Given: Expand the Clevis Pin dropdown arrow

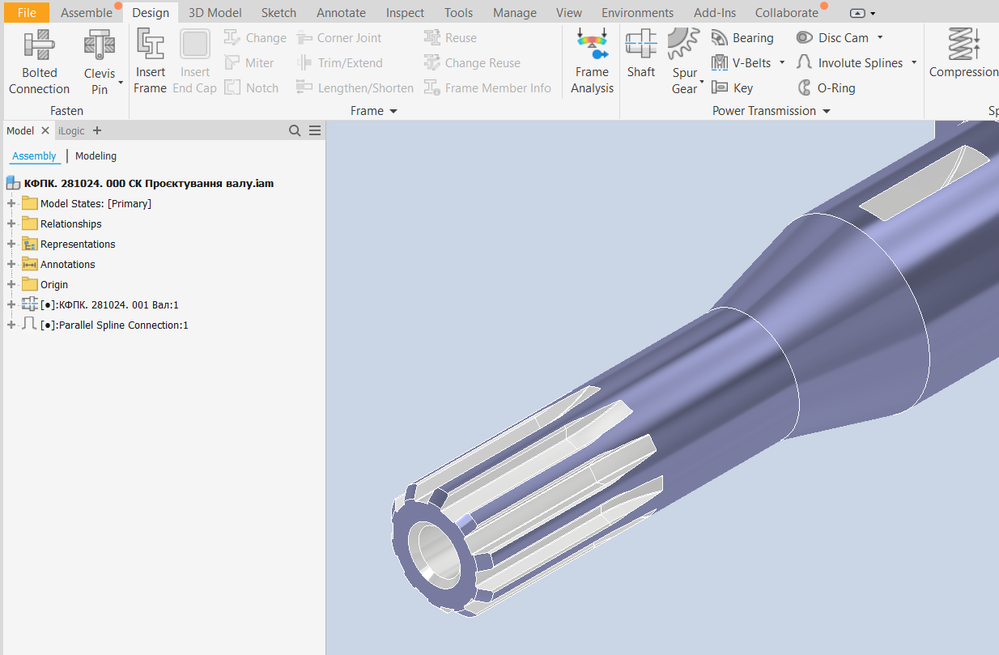Looking at the screenshot, I should coord(120,82).
